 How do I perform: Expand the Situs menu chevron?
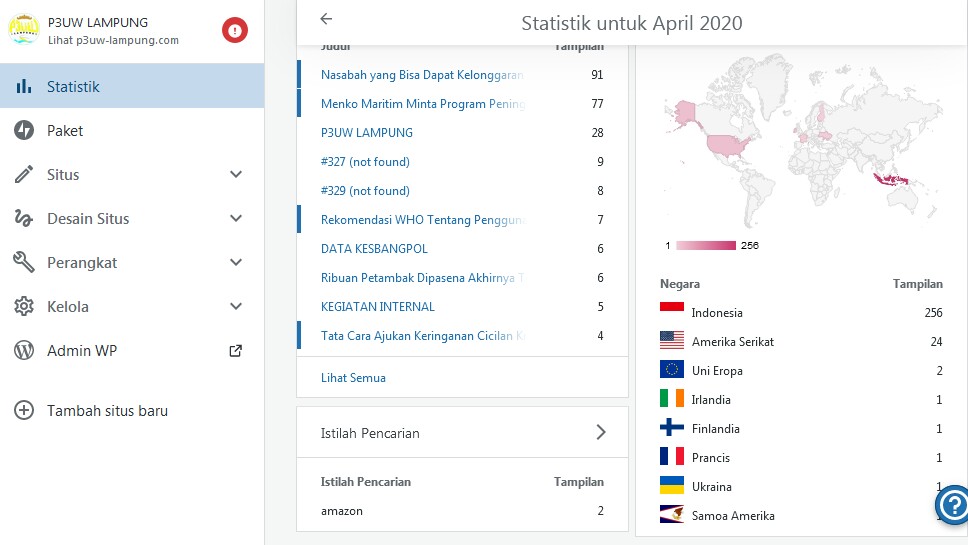(236, 175)
